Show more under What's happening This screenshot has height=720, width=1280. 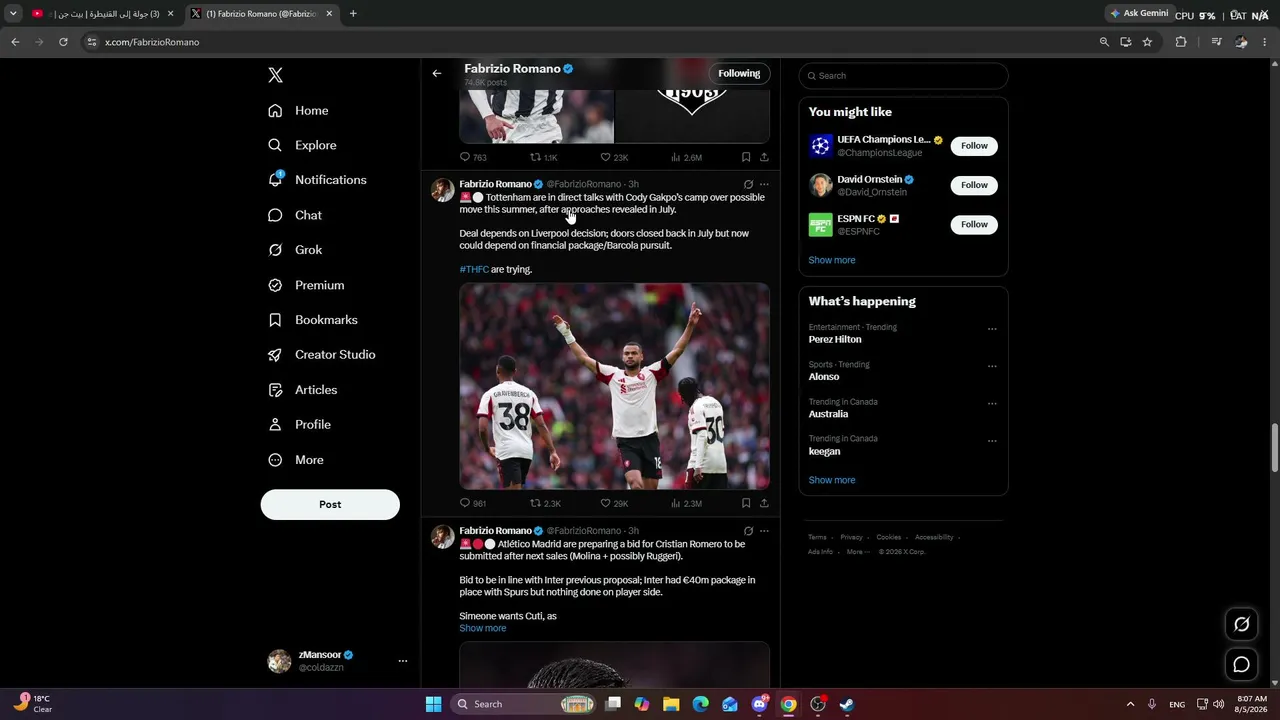click(x=832, y=480)
